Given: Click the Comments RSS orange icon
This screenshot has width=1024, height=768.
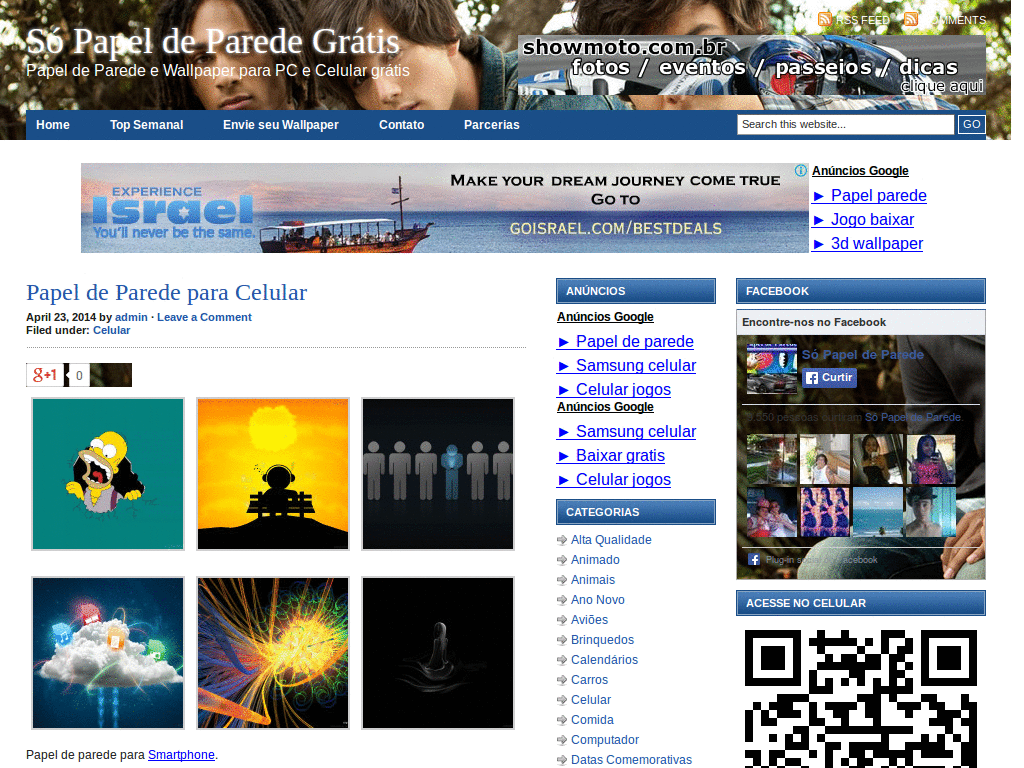Looking at the screenshot, I should [911, 20].
